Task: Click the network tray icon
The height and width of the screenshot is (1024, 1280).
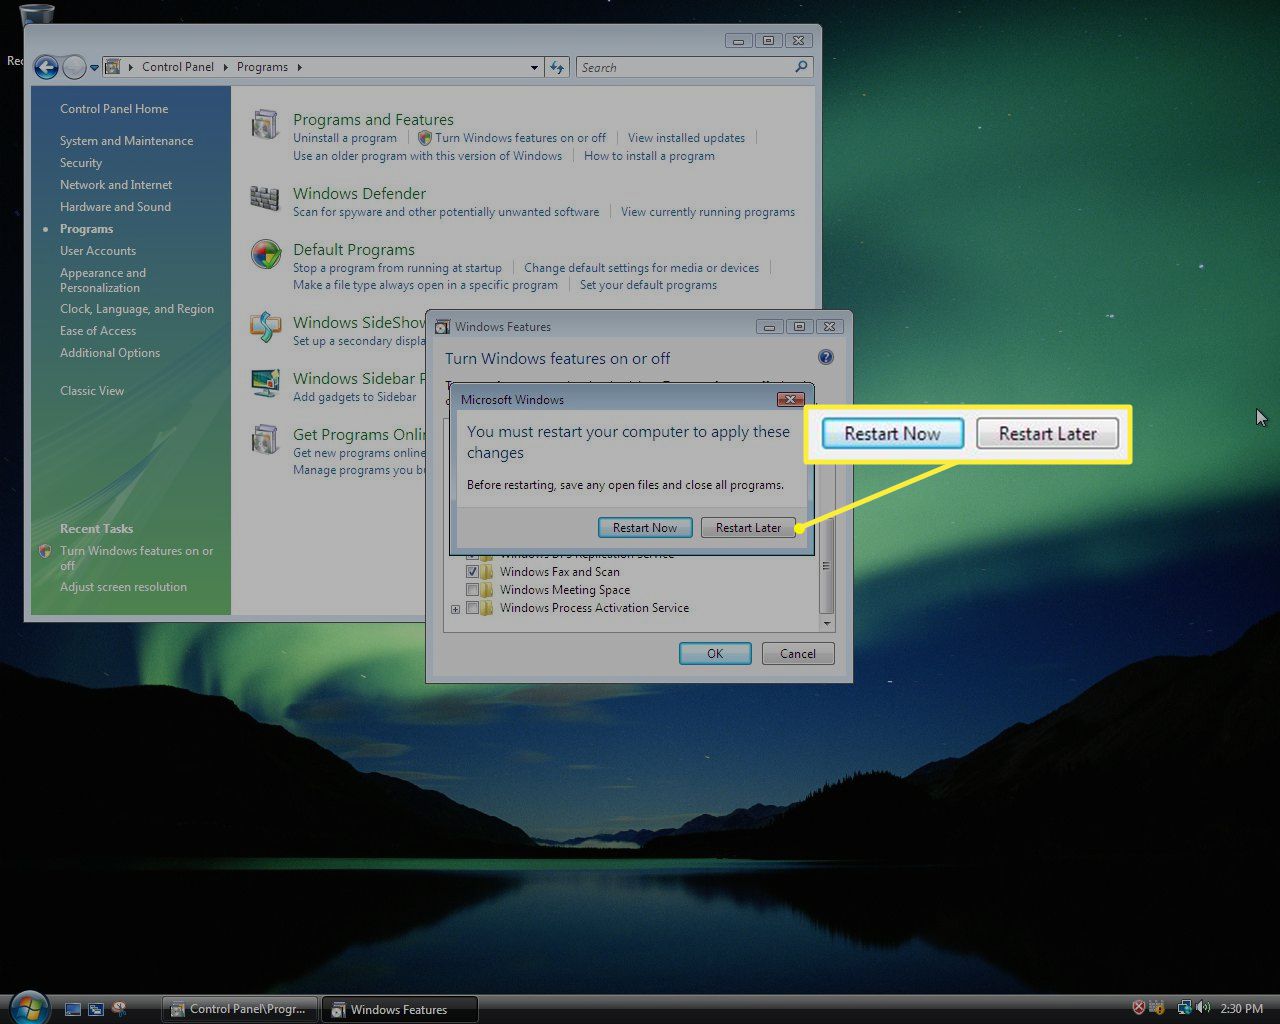Action: (1185, 1008)
